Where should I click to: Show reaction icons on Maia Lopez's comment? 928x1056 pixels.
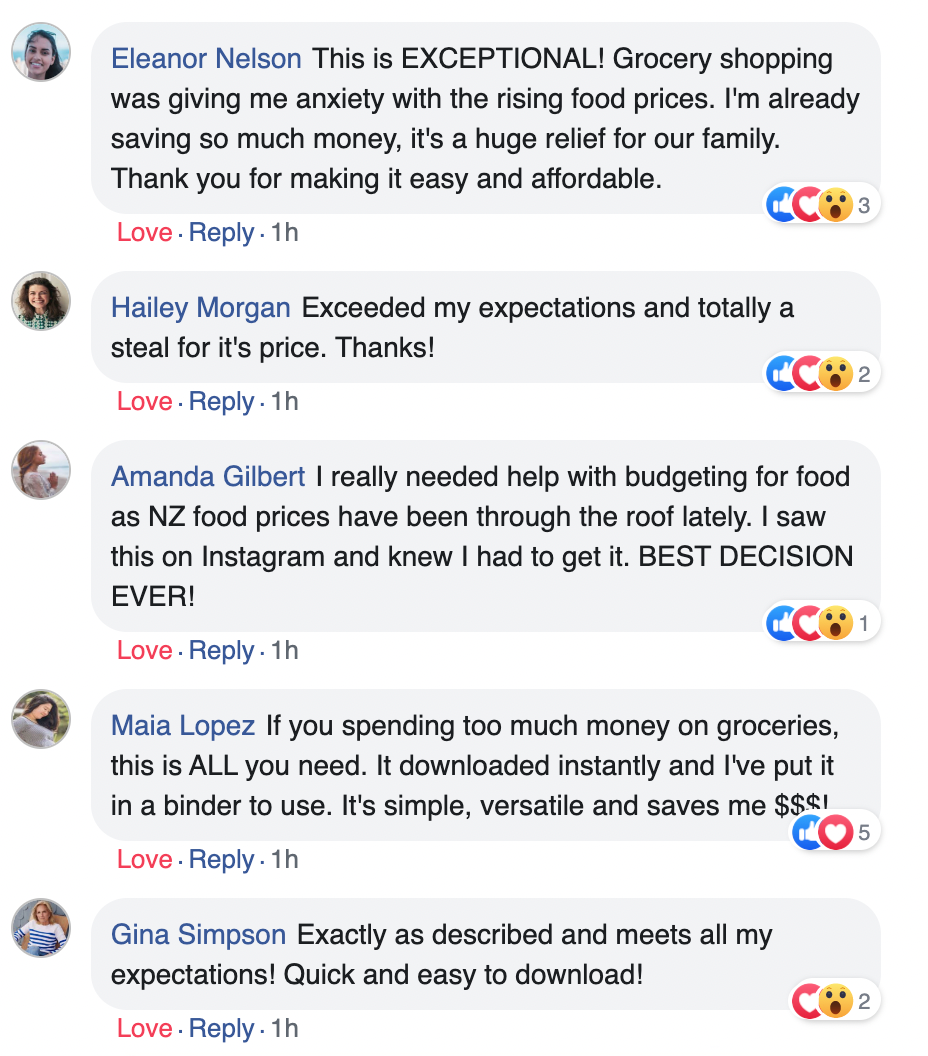[834, 832]
